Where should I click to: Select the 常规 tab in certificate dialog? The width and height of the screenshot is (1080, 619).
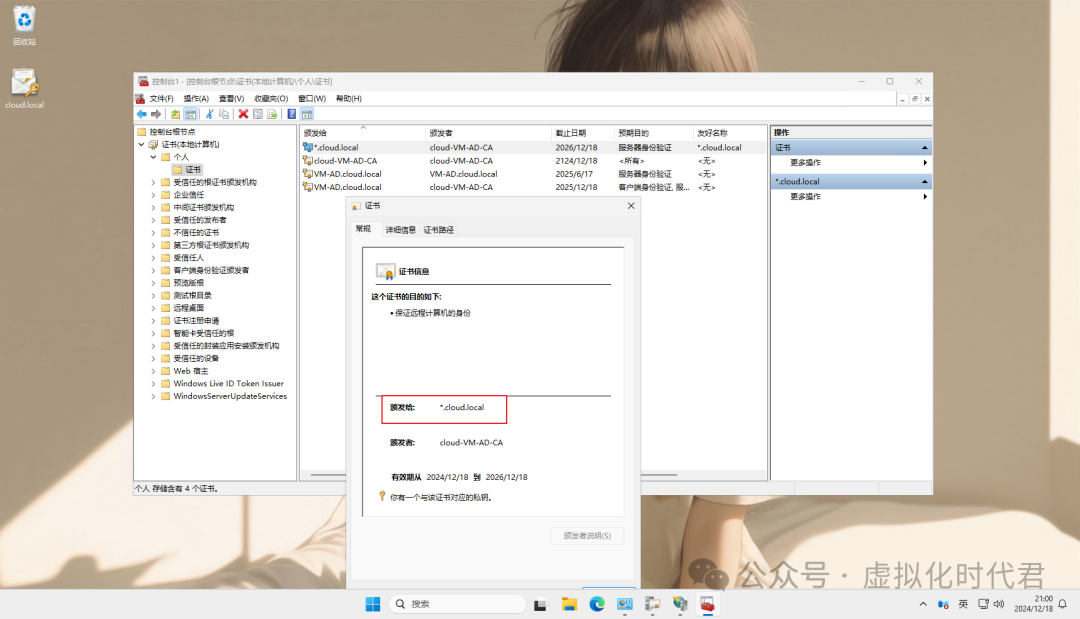(363, 229)
